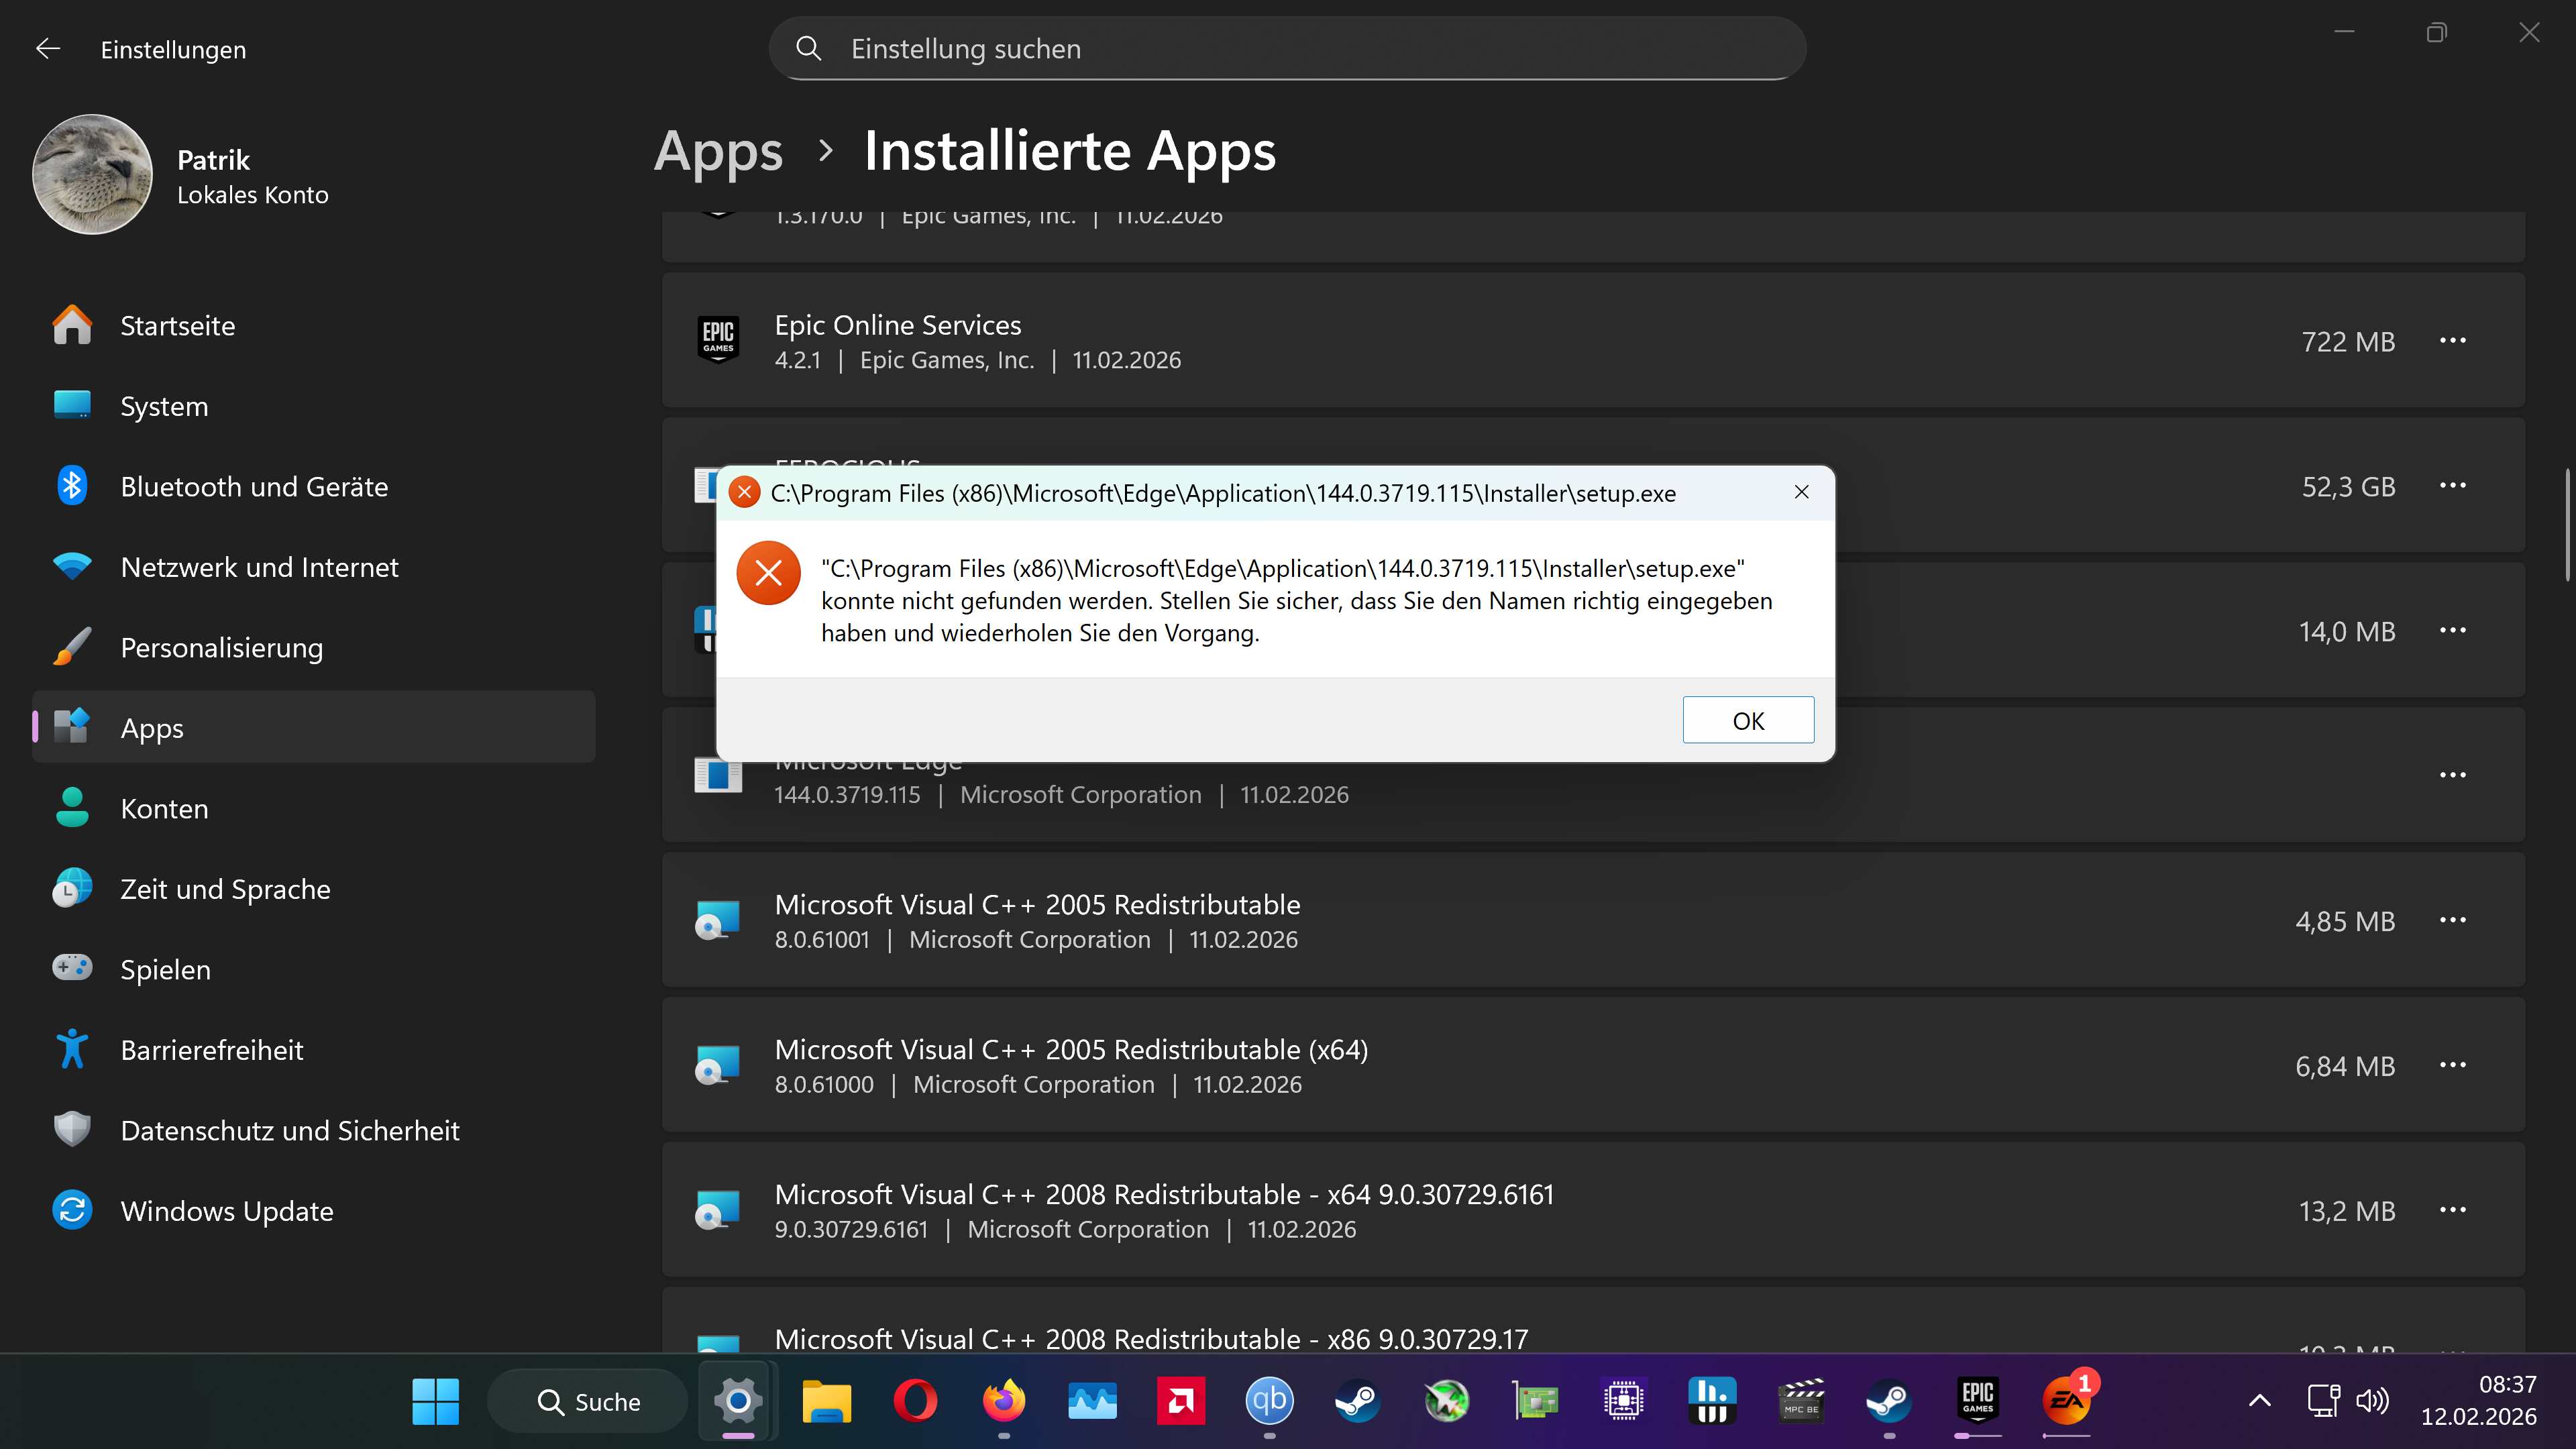This screenshot has width=2576, height=1449.
Task: Select Netzwerk und Internet in the sidebar
Action: point(259,567)
